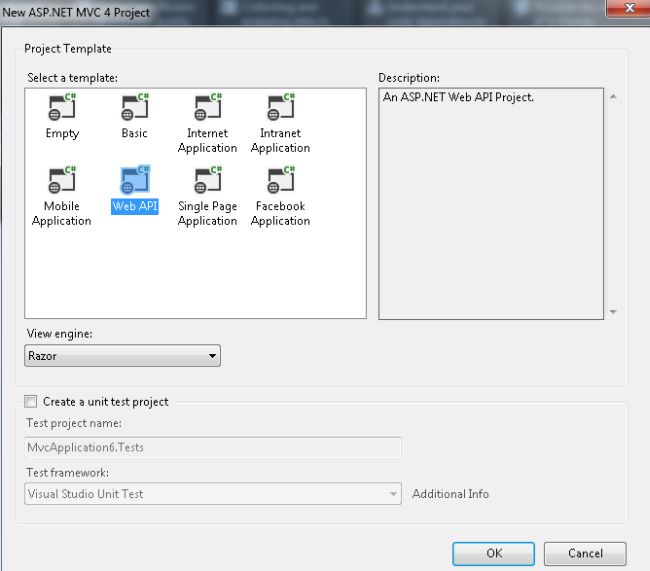Expand the Test framework dropdown arrow

tap(393, 494)
